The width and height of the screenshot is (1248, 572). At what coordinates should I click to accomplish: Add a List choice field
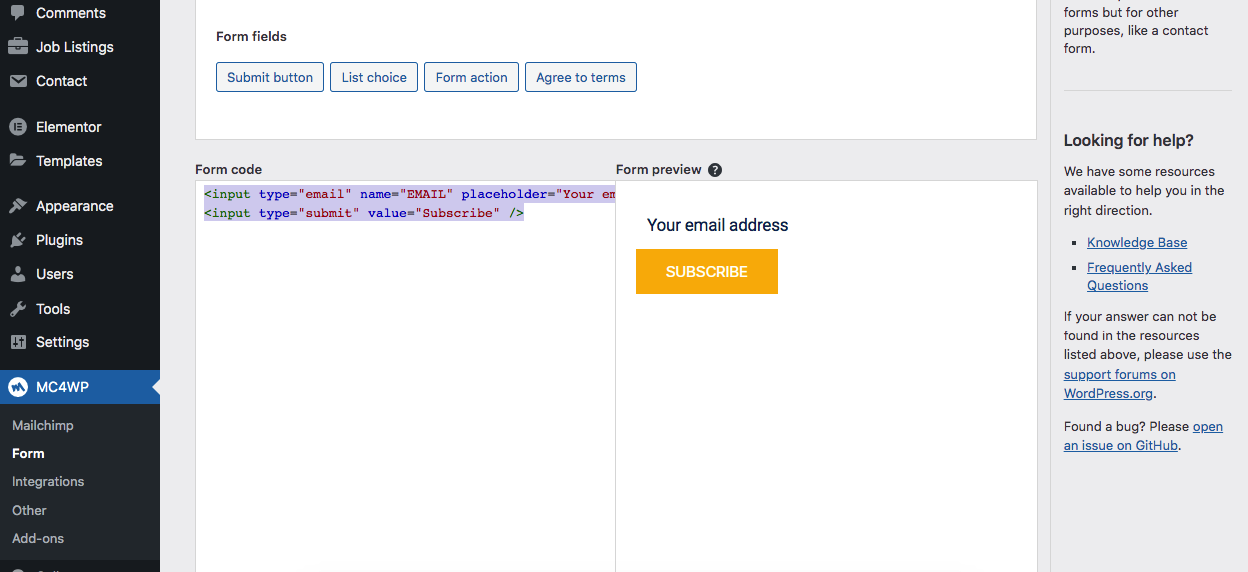click(x=374, y=77)
